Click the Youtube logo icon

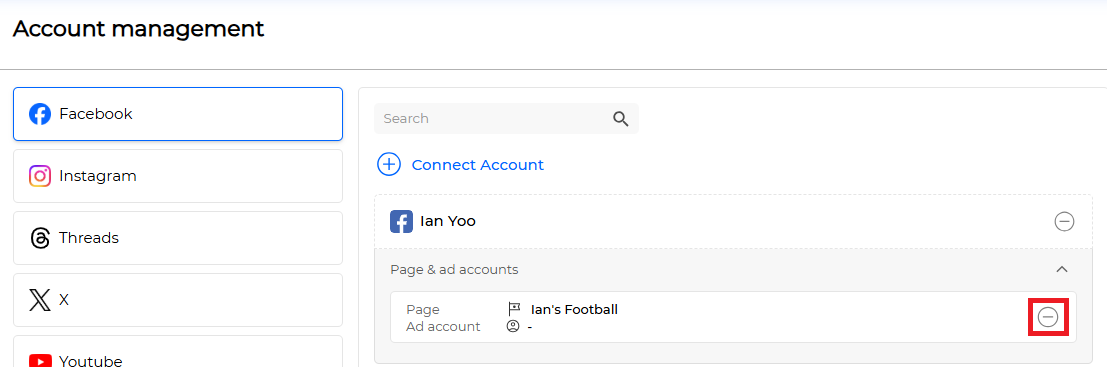coord(40,361)
